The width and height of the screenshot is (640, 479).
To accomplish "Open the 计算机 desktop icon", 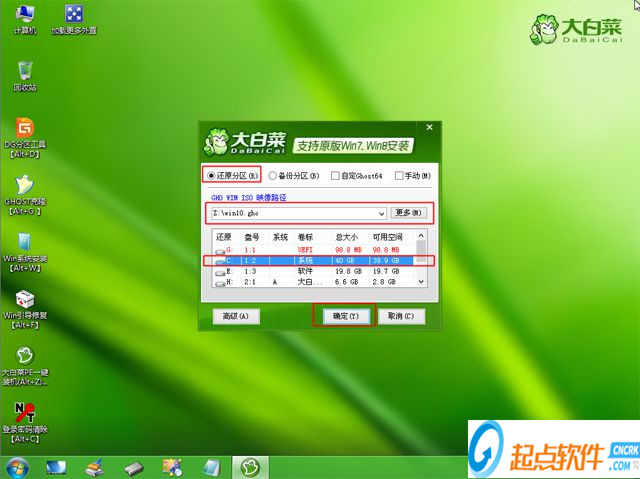I will pos(24,14).
